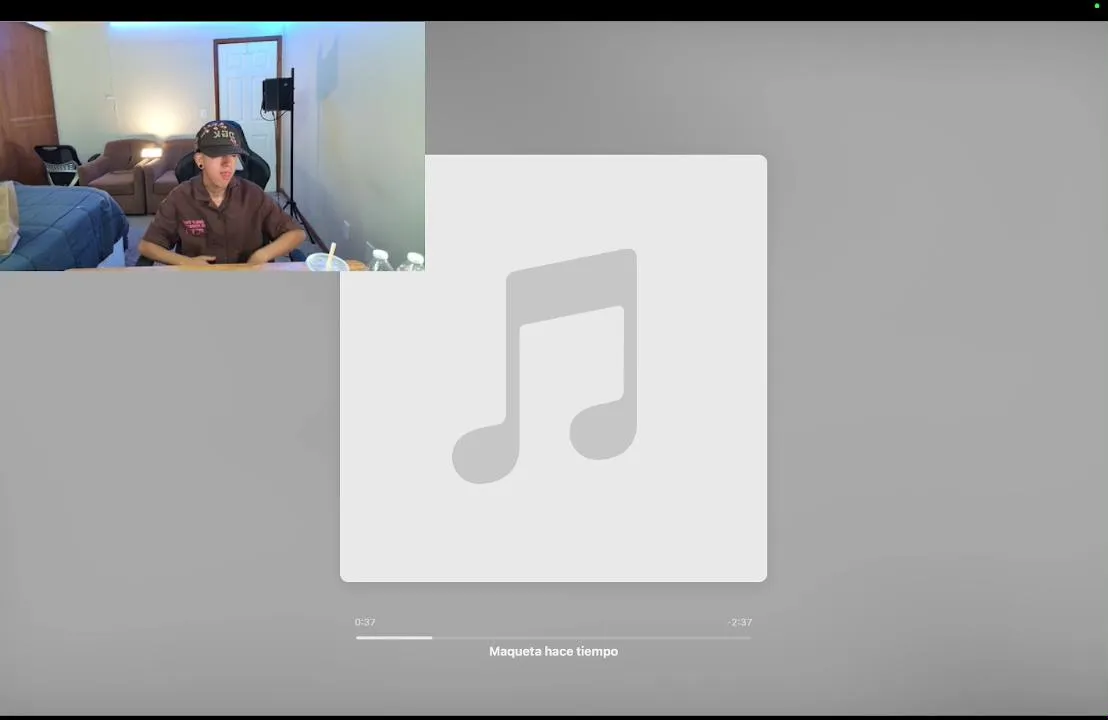Click the green camera indicator dot
1108x720 pixels.
click(1097, 6)
